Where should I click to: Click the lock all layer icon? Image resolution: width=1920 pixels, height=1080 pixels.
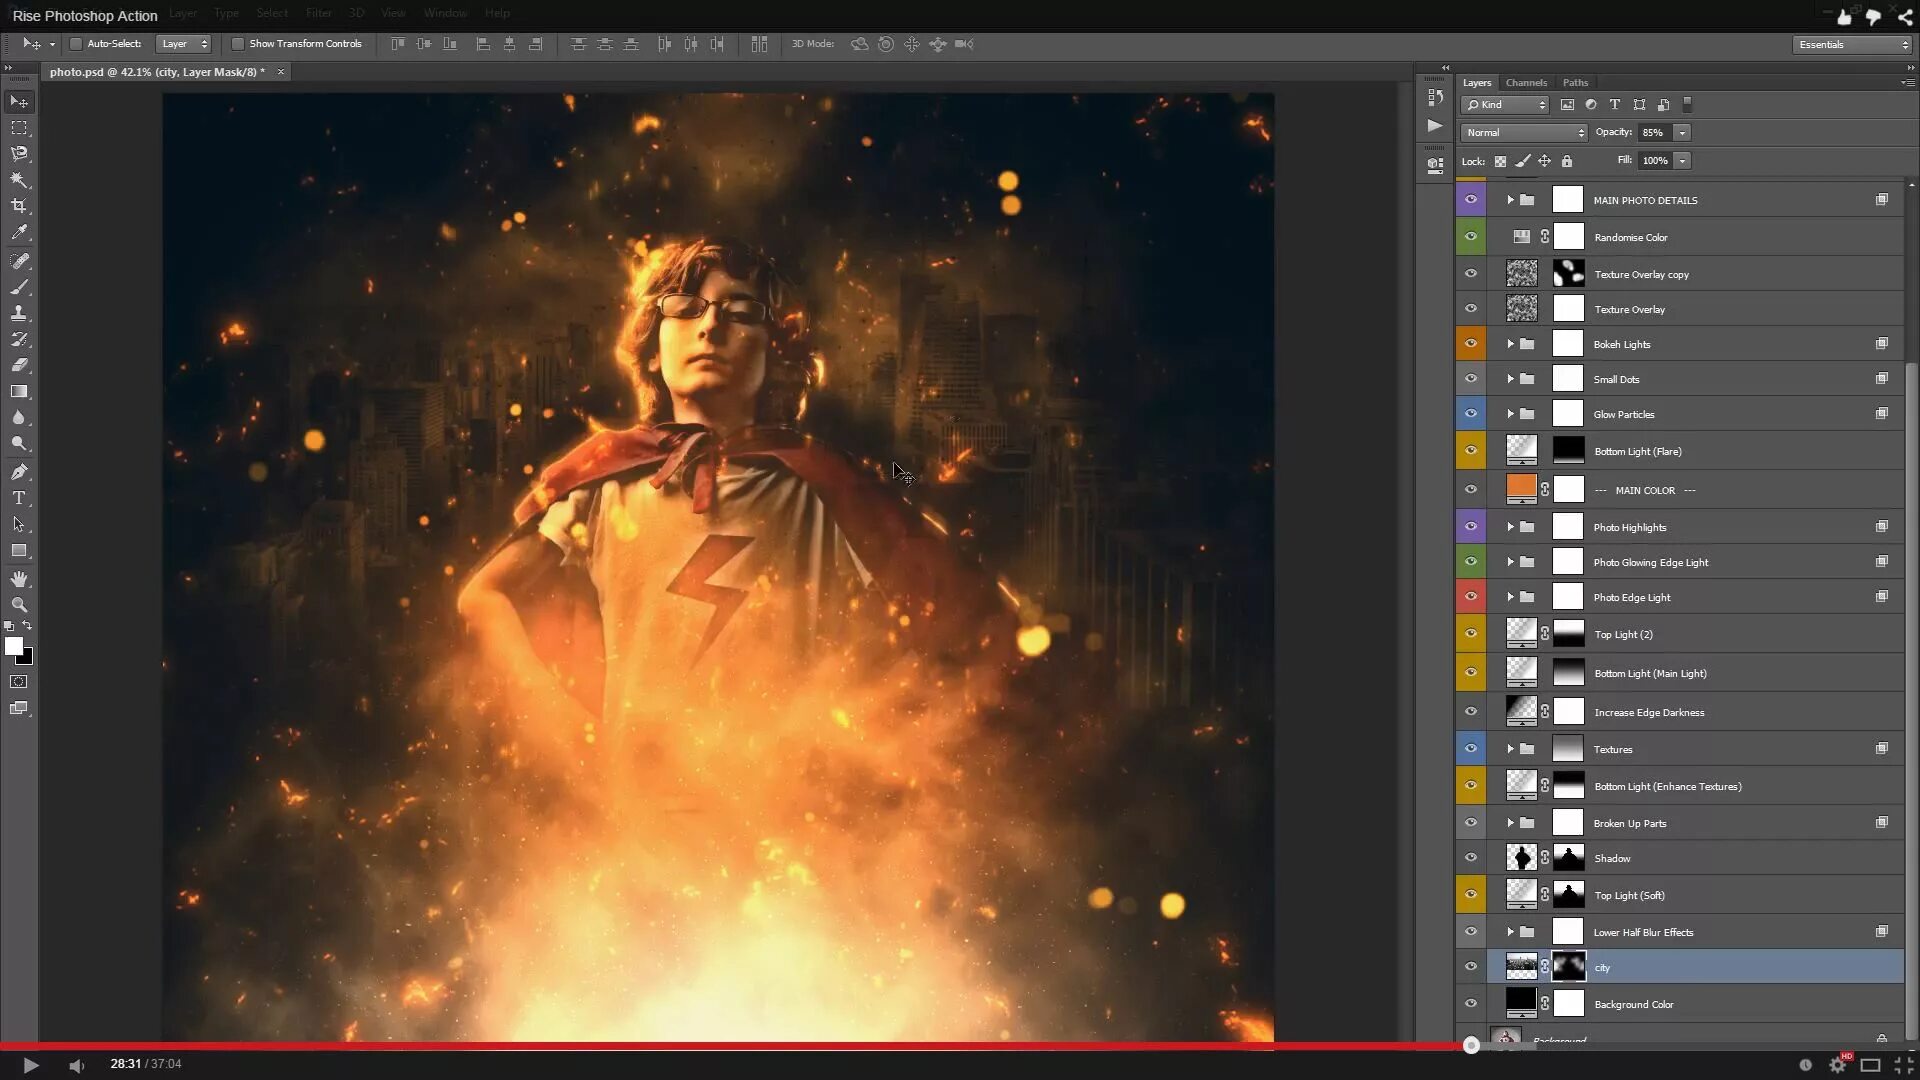1567,161
